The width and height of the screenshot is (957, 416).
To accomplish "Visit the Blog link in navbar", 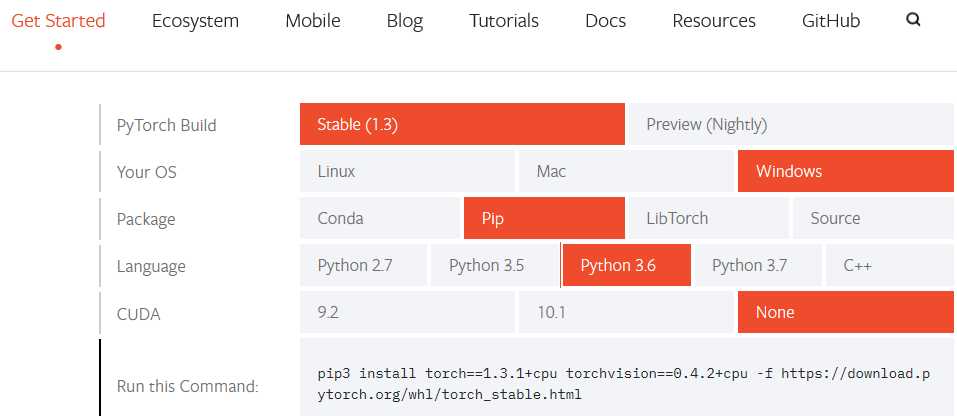I will tap(405, 21).
